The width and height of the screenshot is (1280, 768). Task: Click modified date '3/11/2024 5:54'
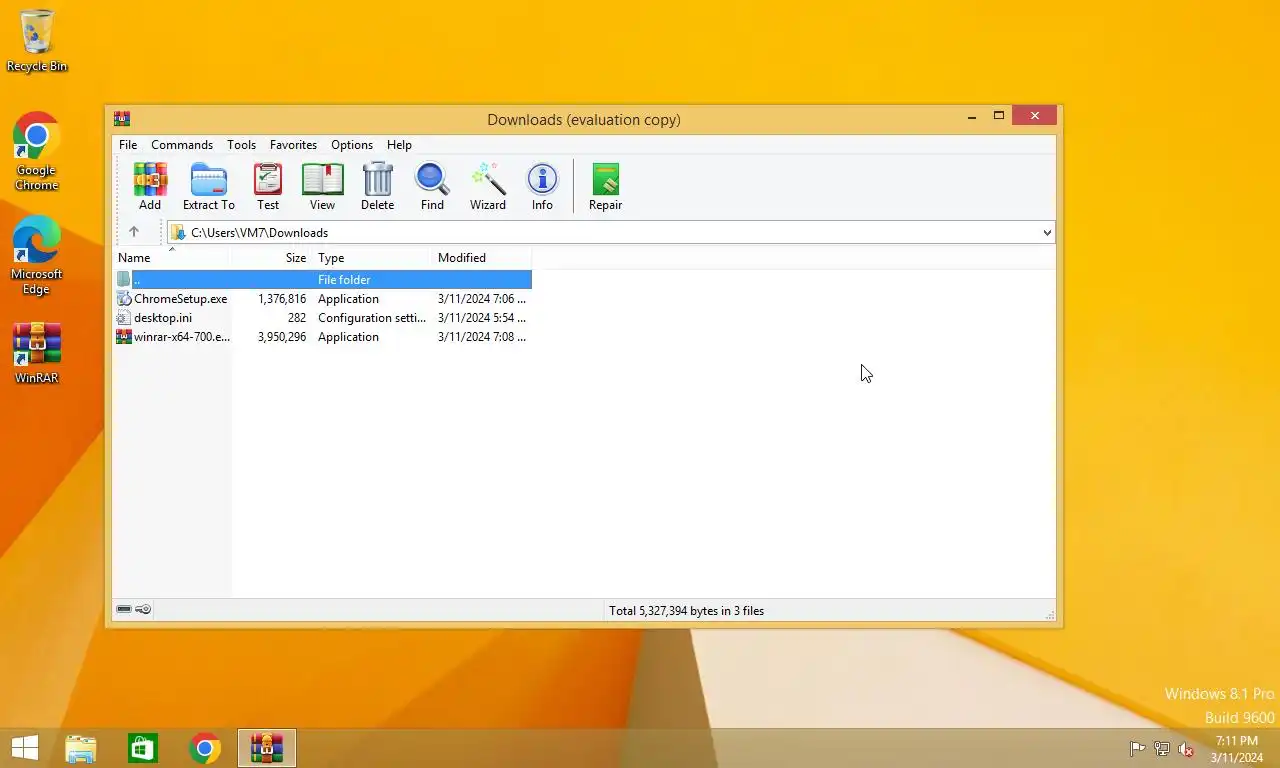[482, 317]
